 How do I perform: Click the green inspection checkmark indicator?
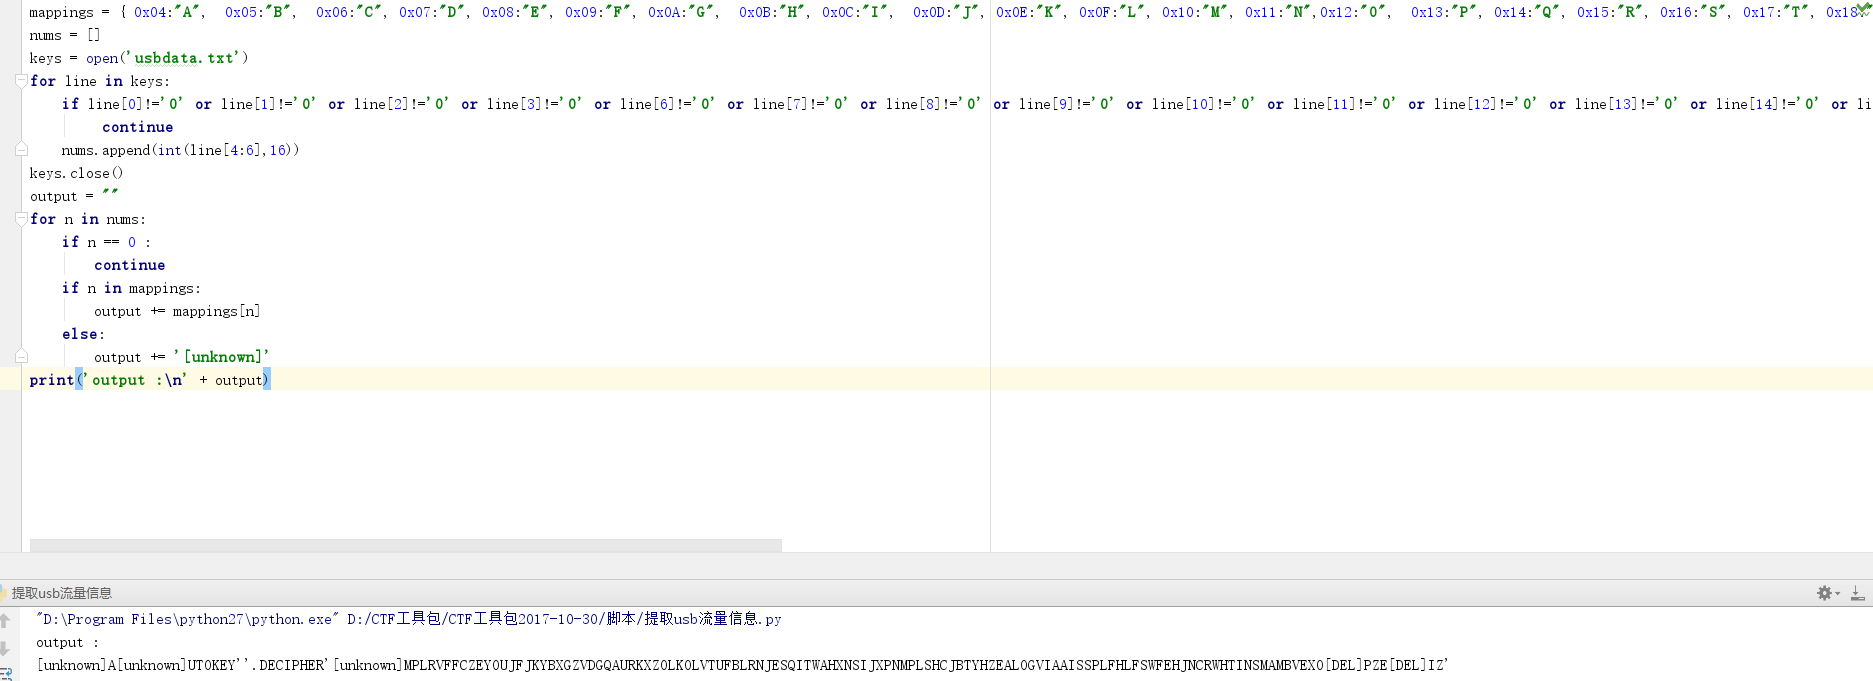pyautogui.click(x=1863, y=7)
